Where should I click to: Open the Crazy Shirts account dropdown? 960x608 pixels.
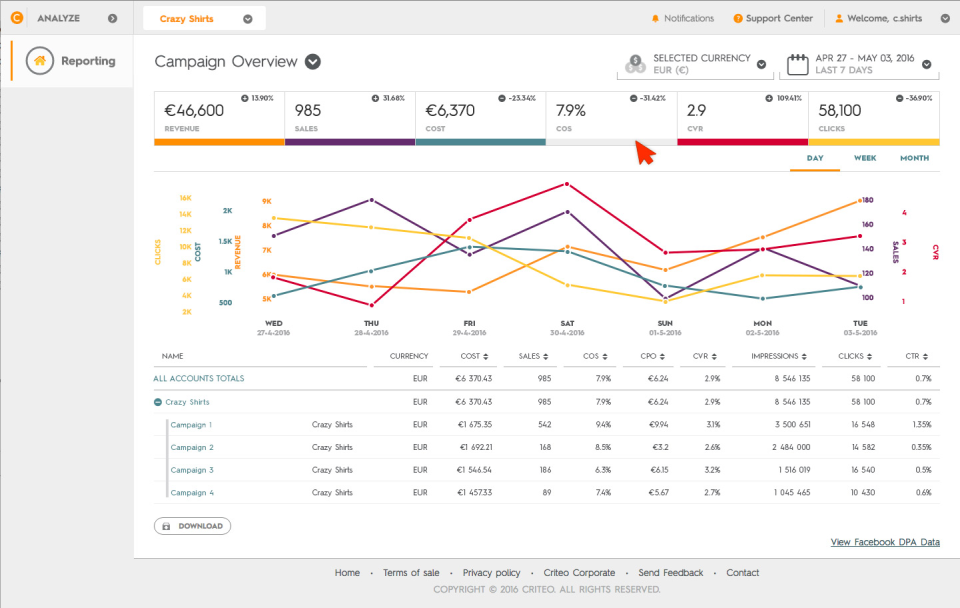click(247, 17)
